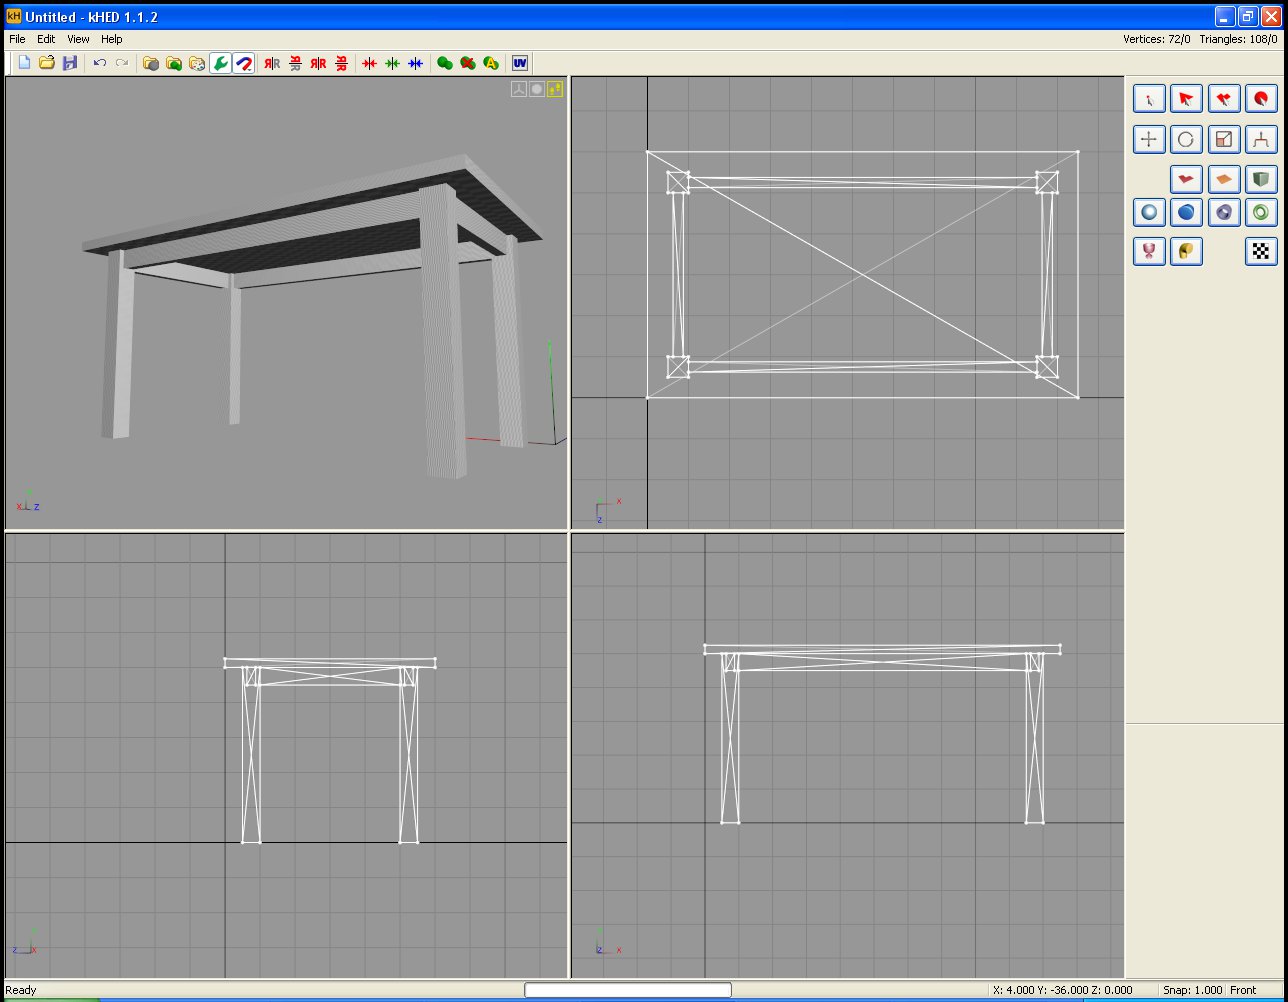Choose the pink goblet lathe tool
Image resolution: width=1288 pixels, height=1002 pixels.
pyautogui.click(x=1149, y=251)
